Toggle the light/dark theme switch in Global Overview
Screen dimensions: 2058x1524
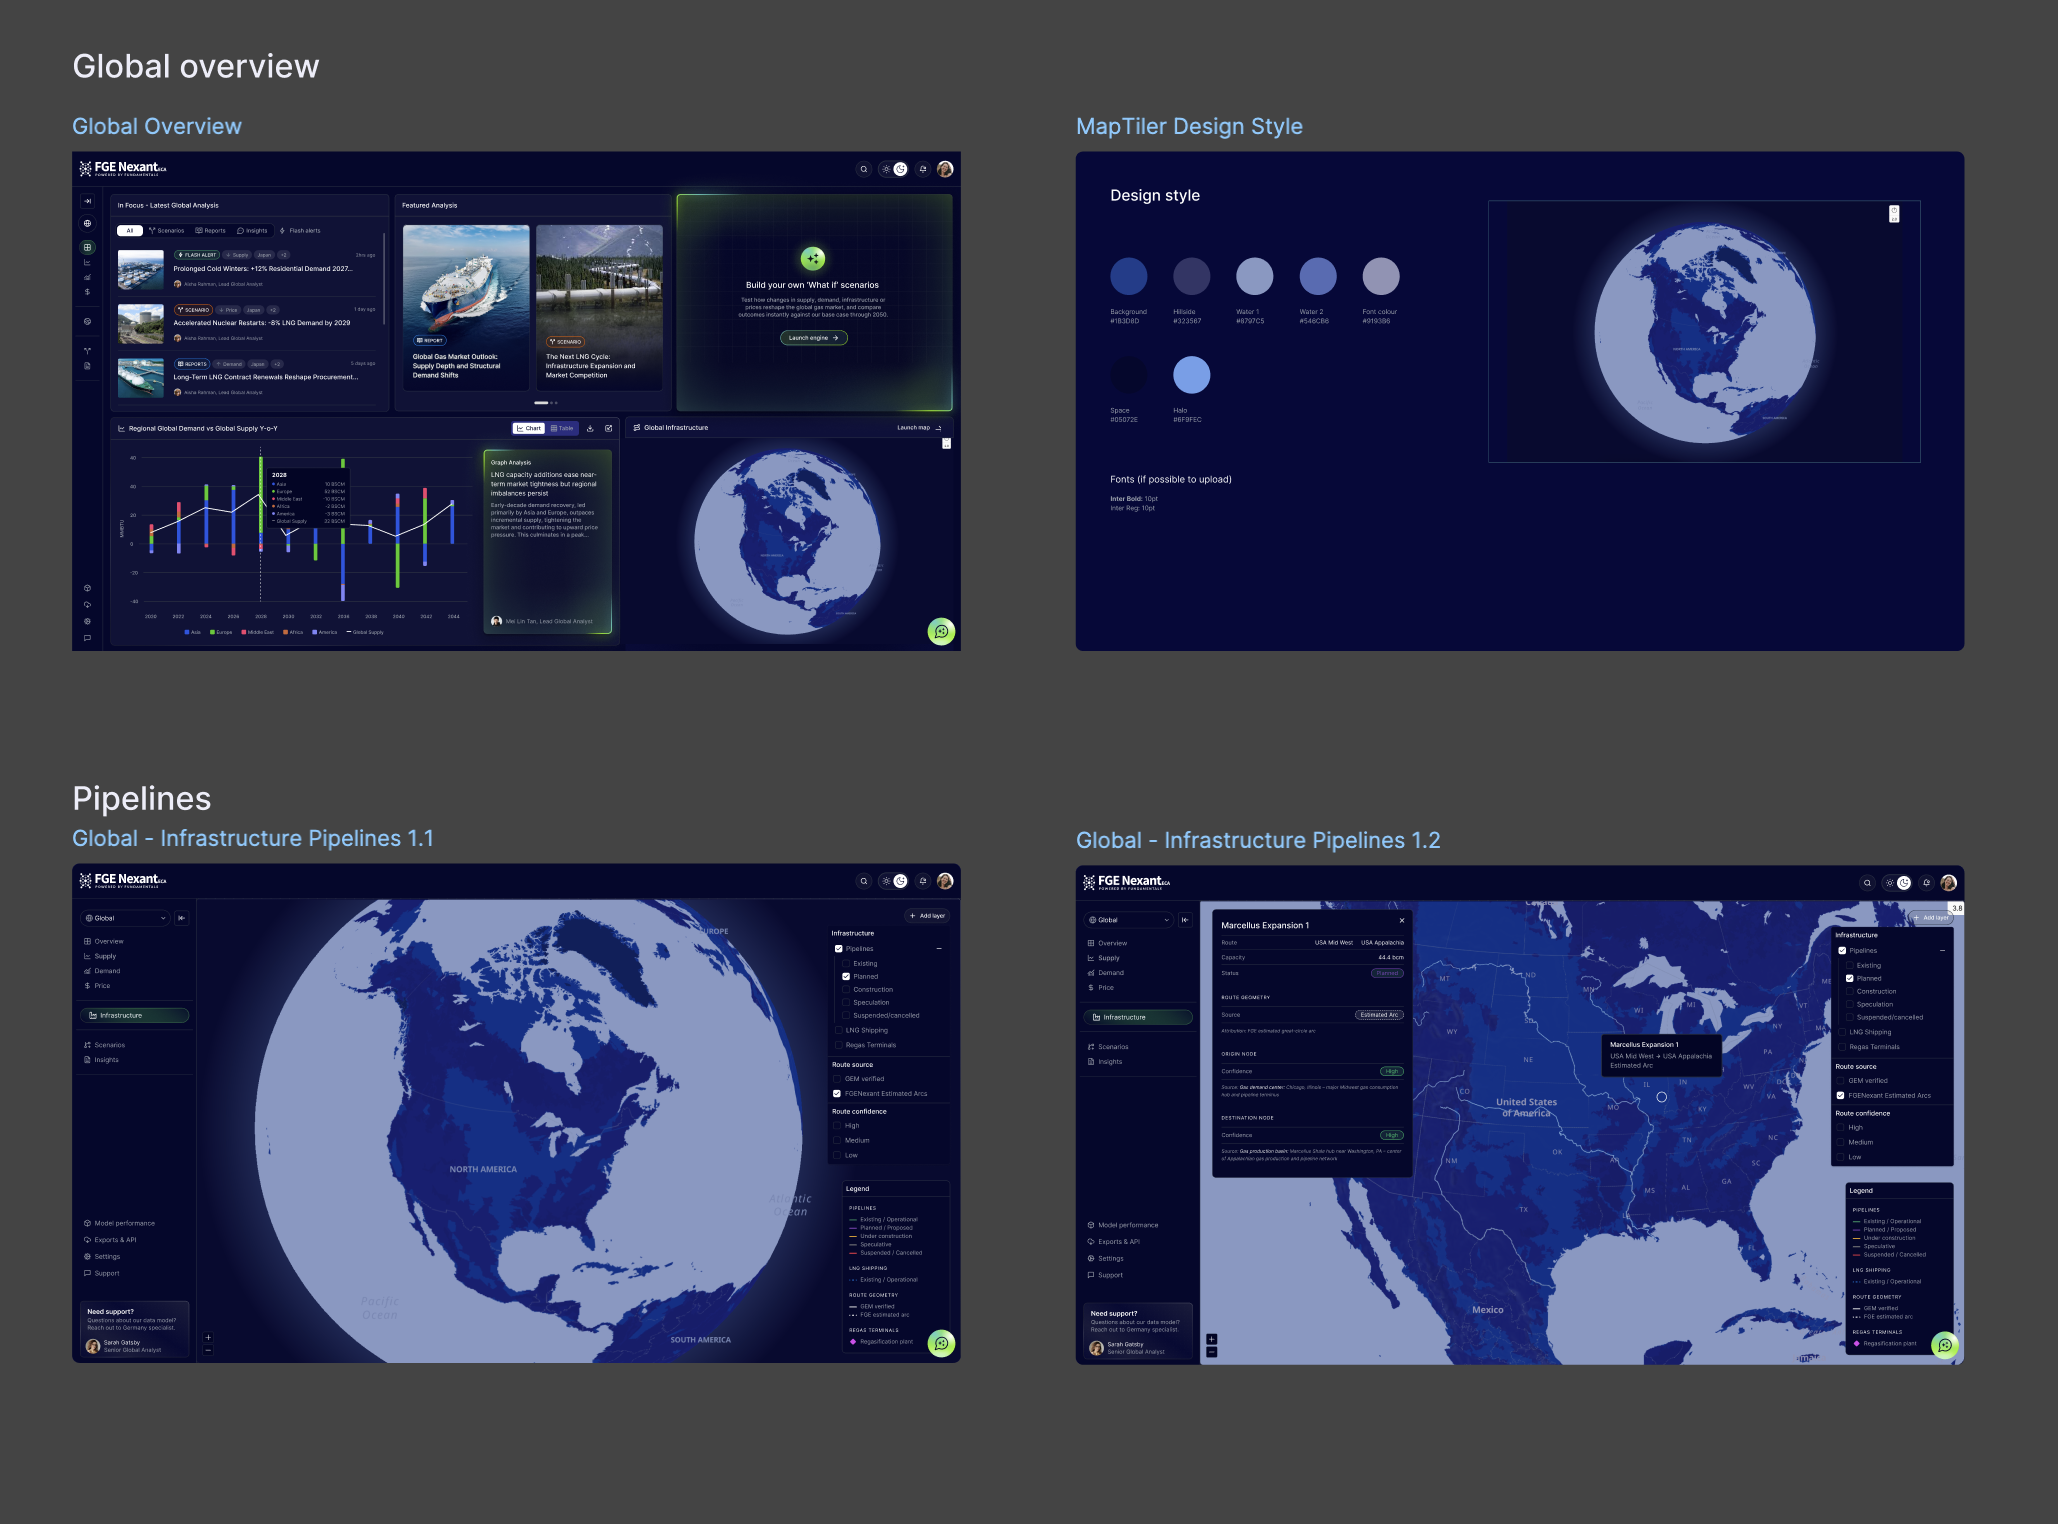tap(893, 169)
